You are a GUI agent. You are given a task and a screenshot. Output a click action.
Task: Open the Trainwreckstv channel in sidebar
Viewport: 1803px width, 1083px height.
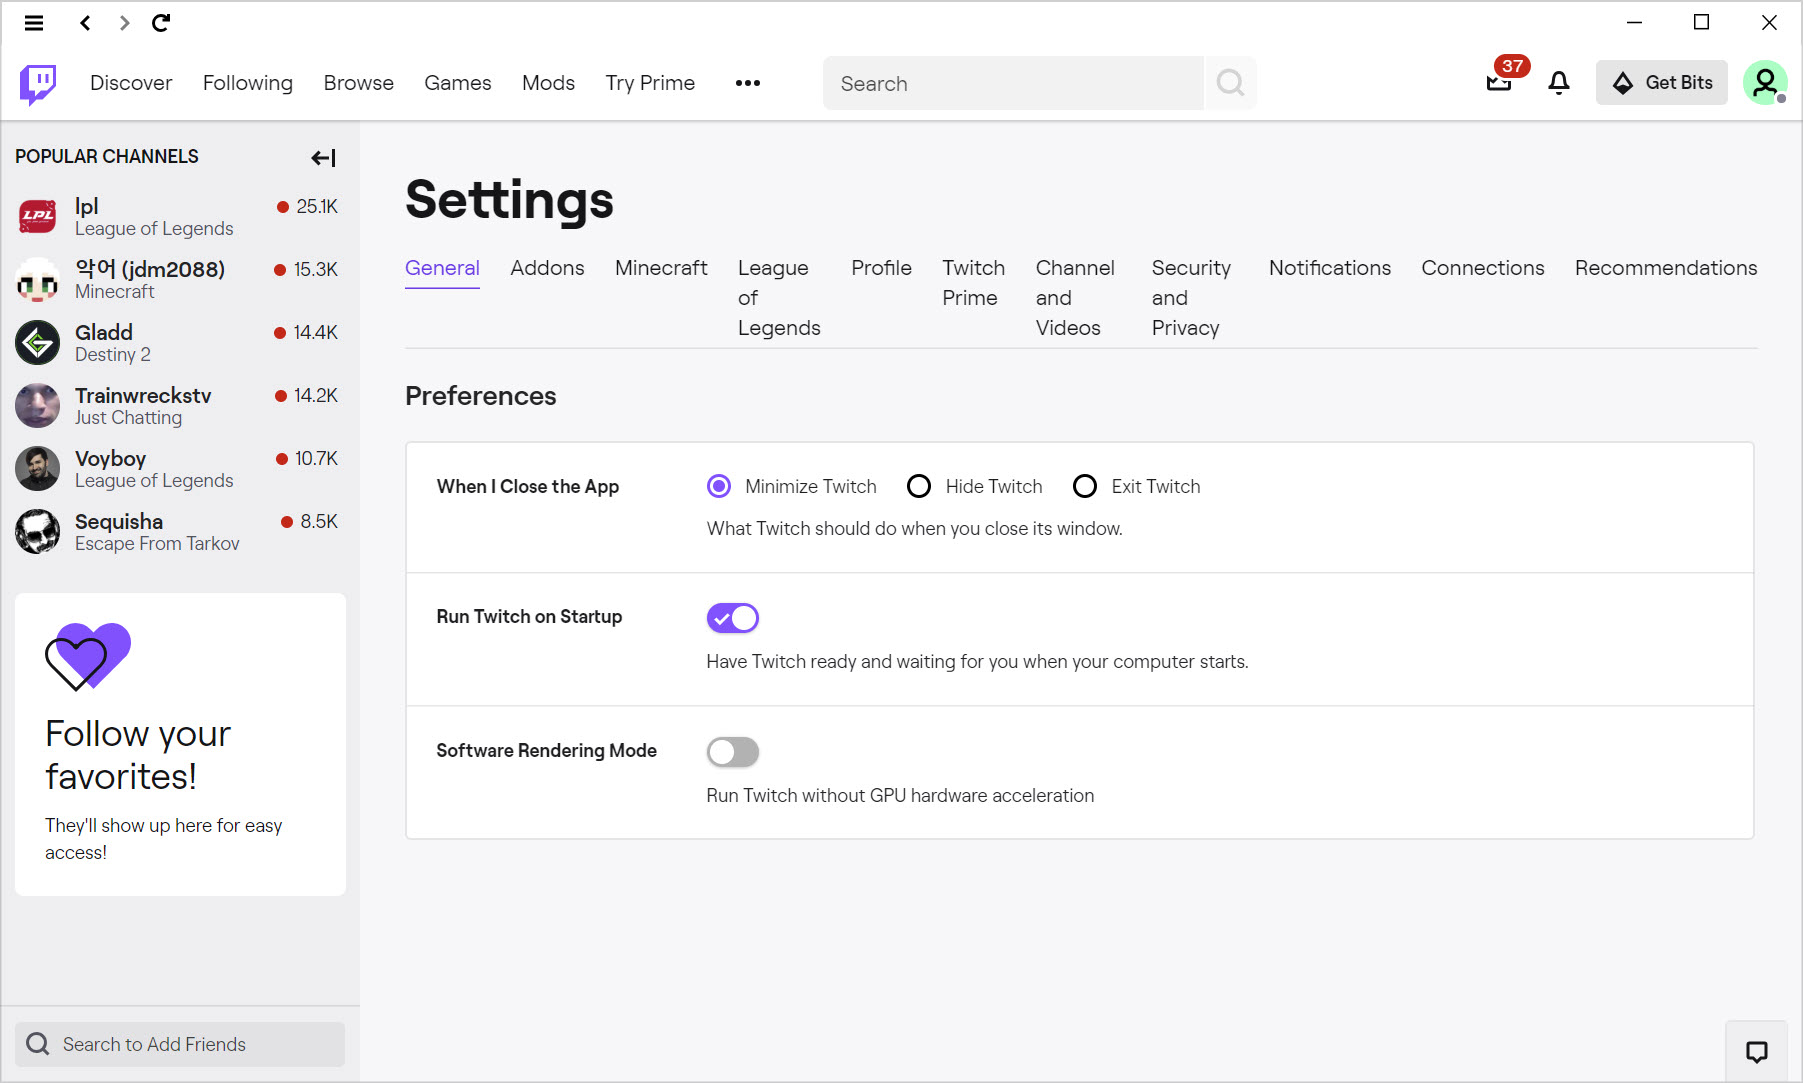pyautogui.click(x=179, y=406)
